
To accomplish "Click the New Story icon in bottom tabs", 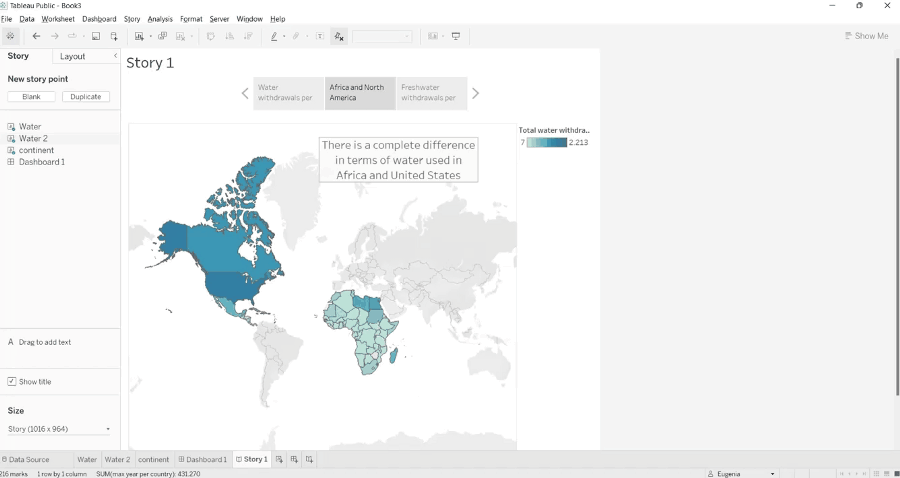I will pyautogui.click(x=309, y=459).
